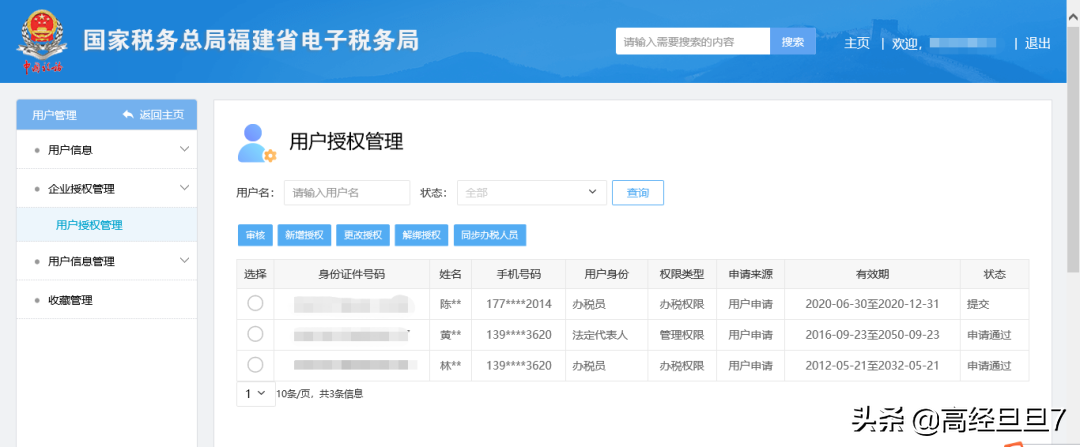Open the page number dropdown
The height and width of the screenshot is (447, 1080).
(256, 393)
